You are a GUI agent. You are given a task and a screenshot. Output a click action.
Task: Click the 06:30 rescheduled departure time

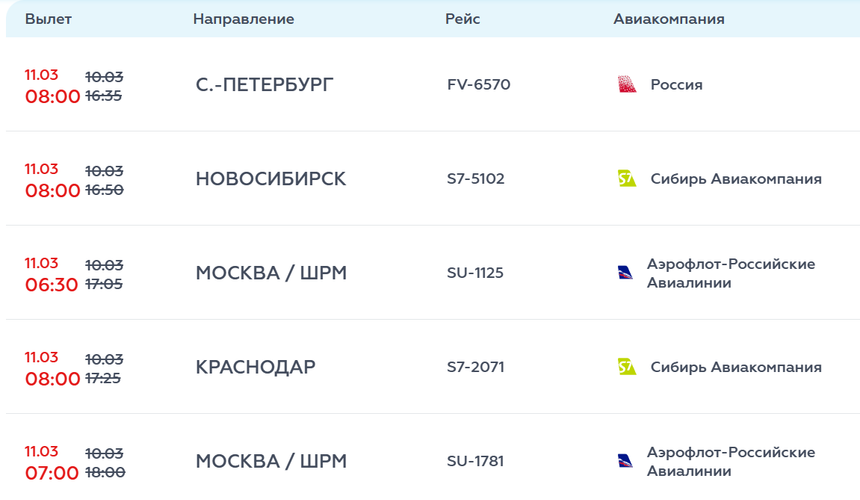(x=52, y=285)
